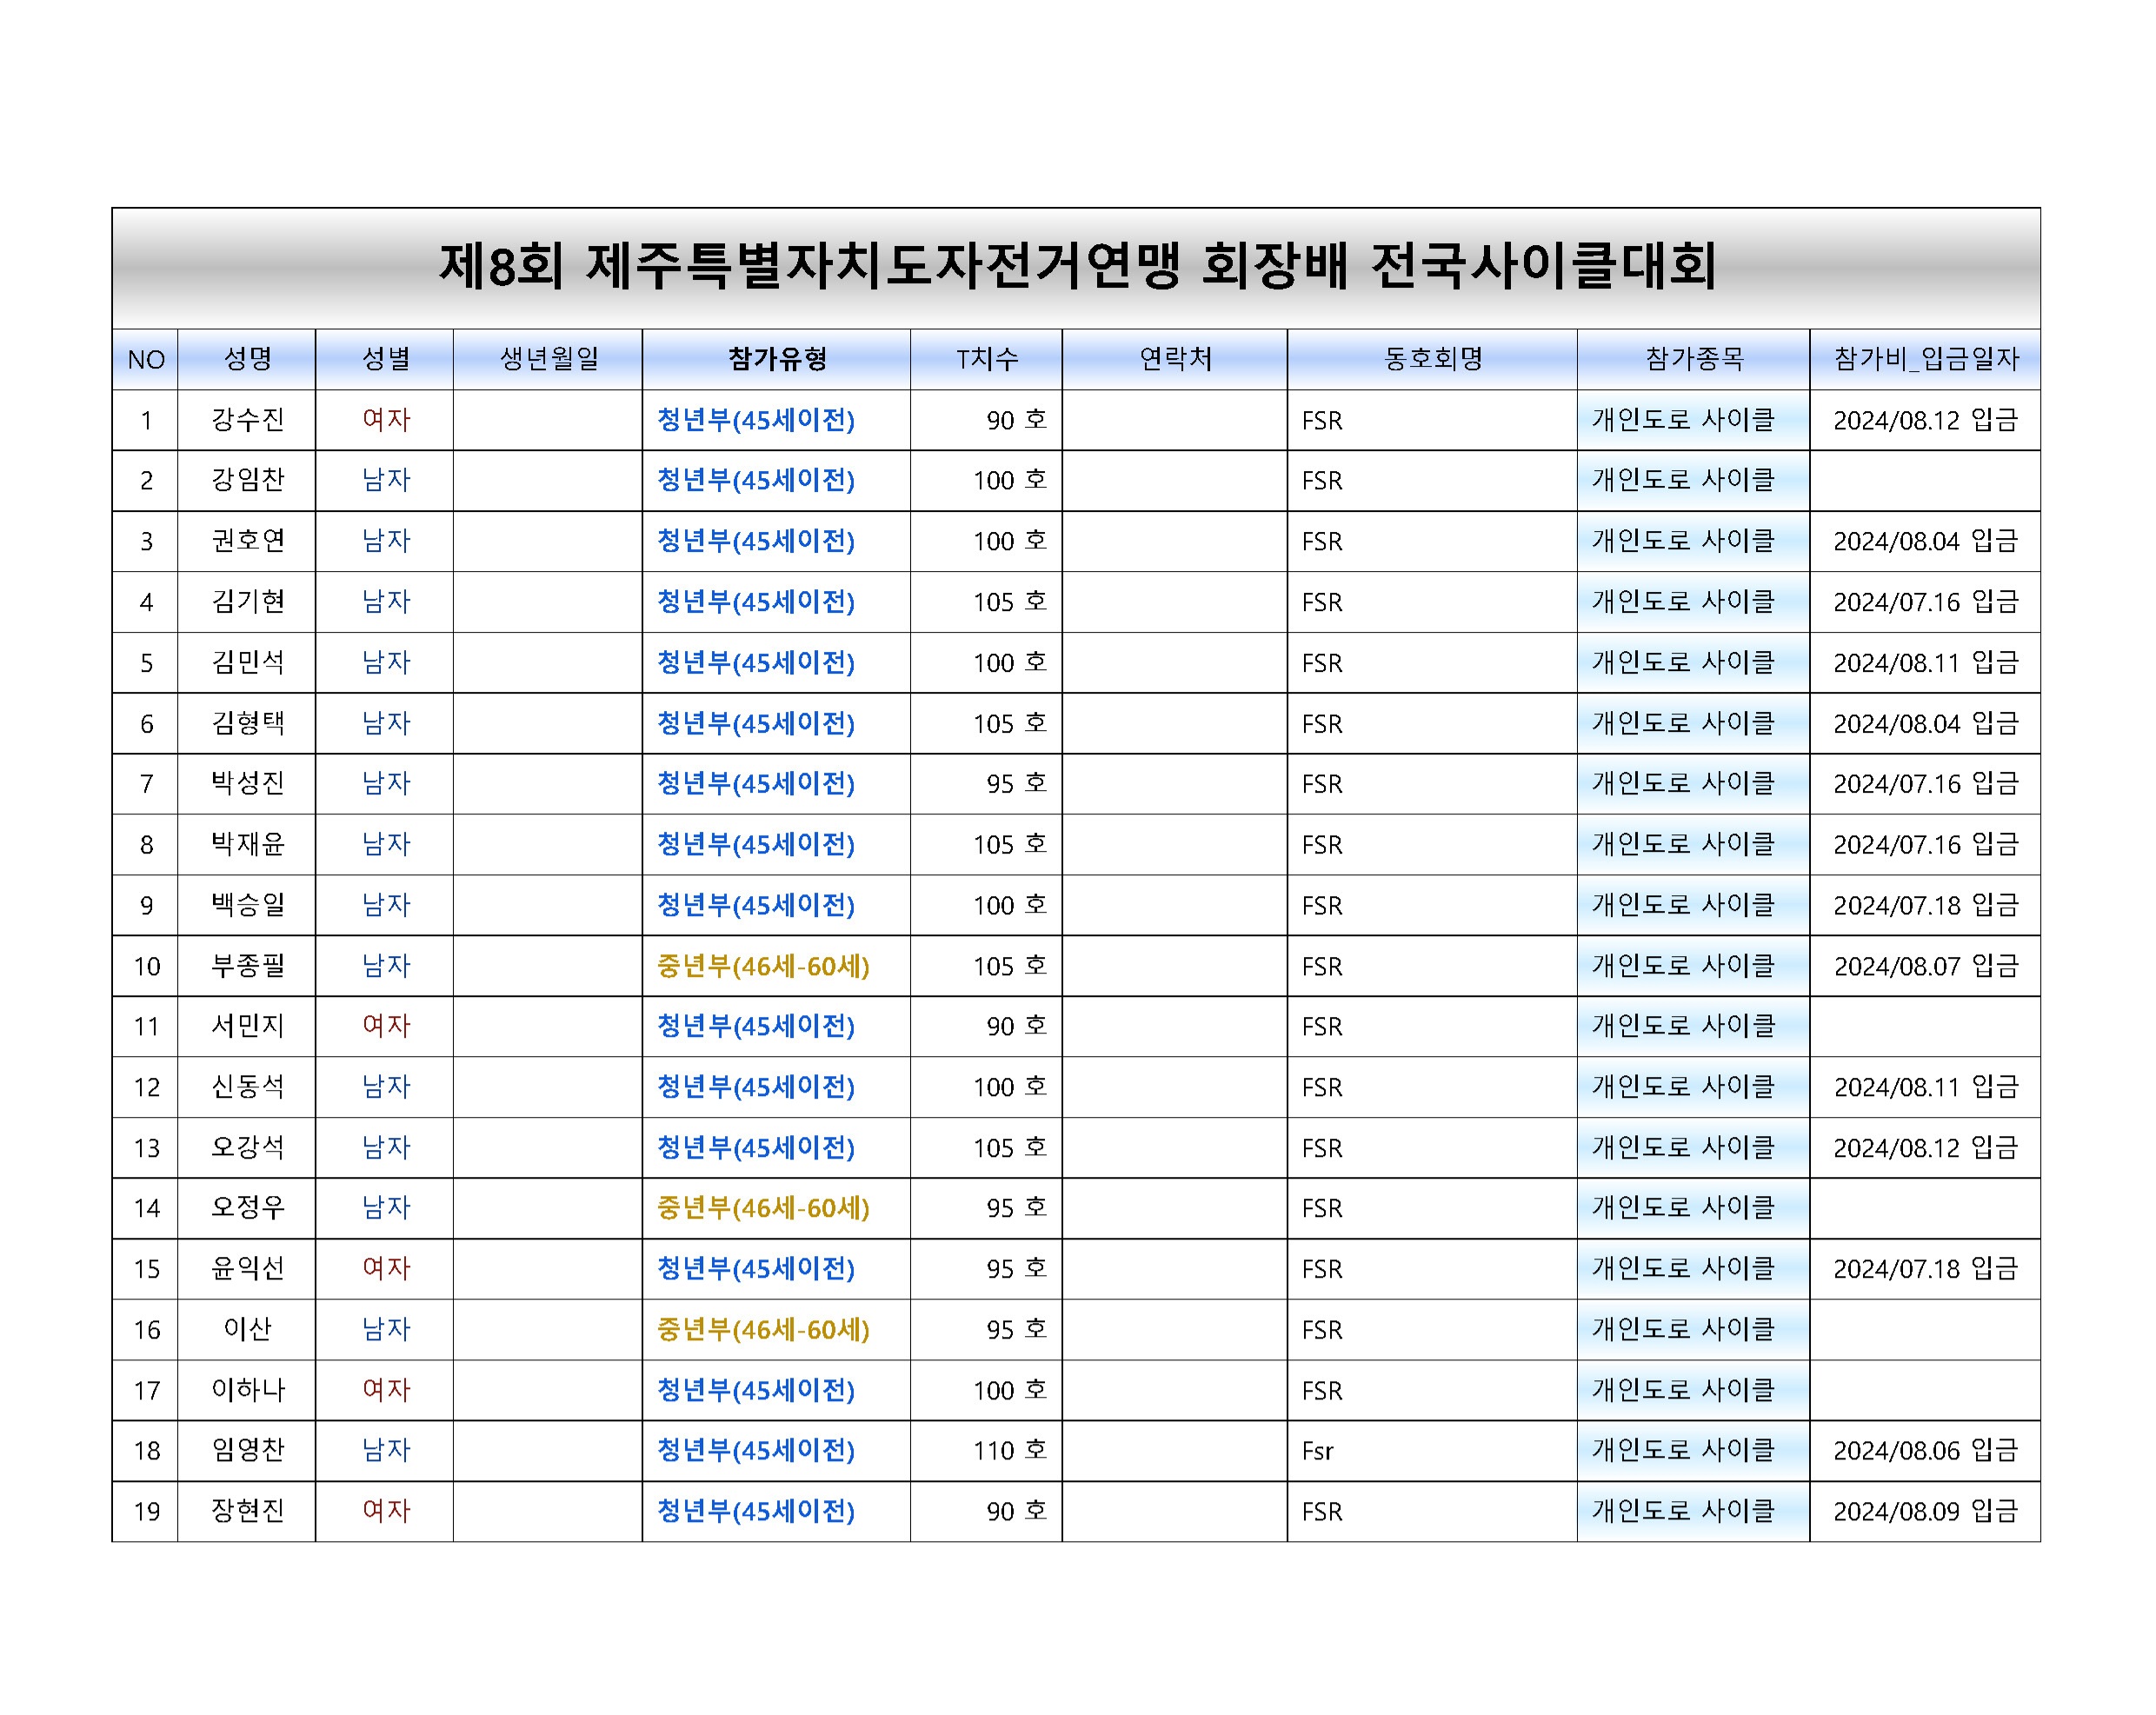Click row number 10

point(147,967)
